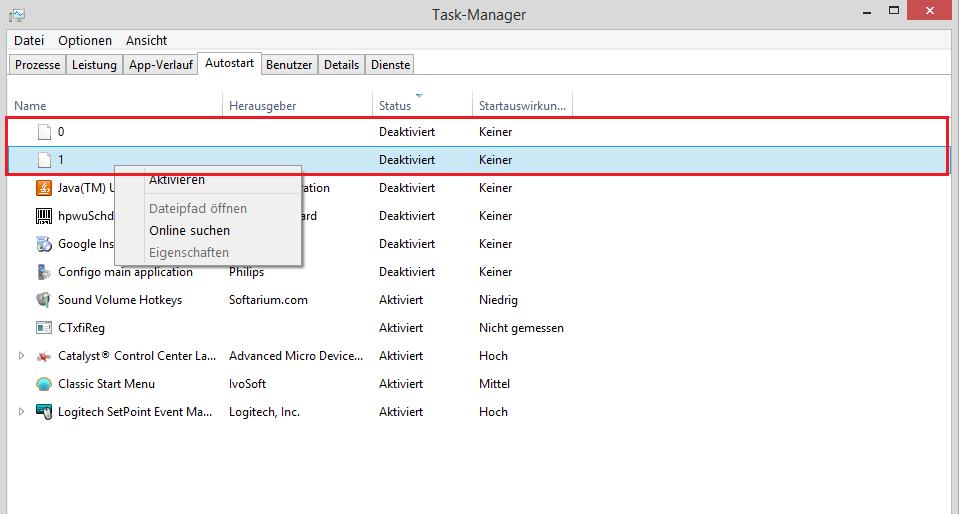959x514 pixels.
Task: Click the Java(TM) startup entry icon
Action: 44,188
